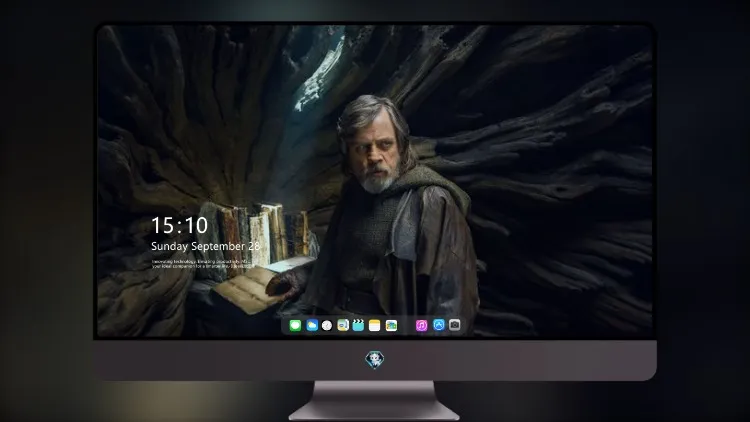This screenshot has width=750, height=422.
Task: Click the monitor's chin logo badge
Action: tap(375, 360)
